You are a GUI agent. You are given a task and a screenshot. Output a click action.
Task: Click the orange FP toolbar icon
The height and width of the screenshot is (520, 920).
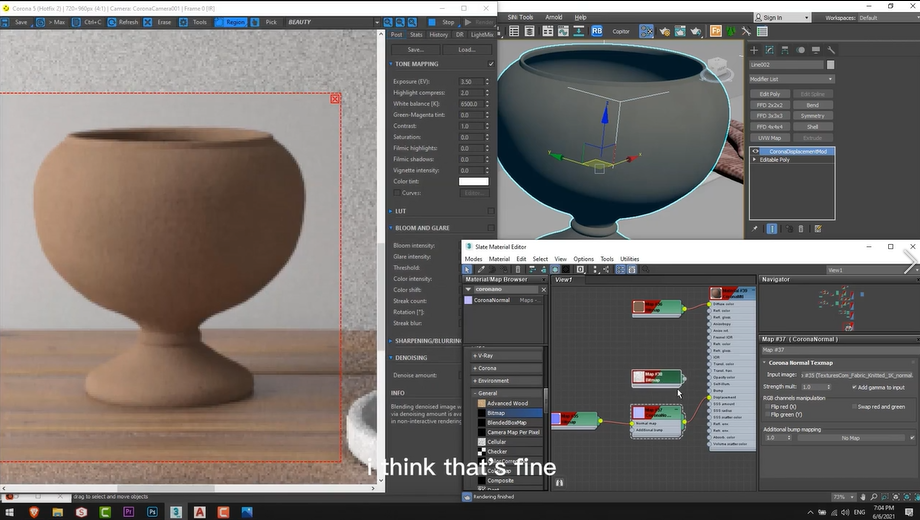716,31
